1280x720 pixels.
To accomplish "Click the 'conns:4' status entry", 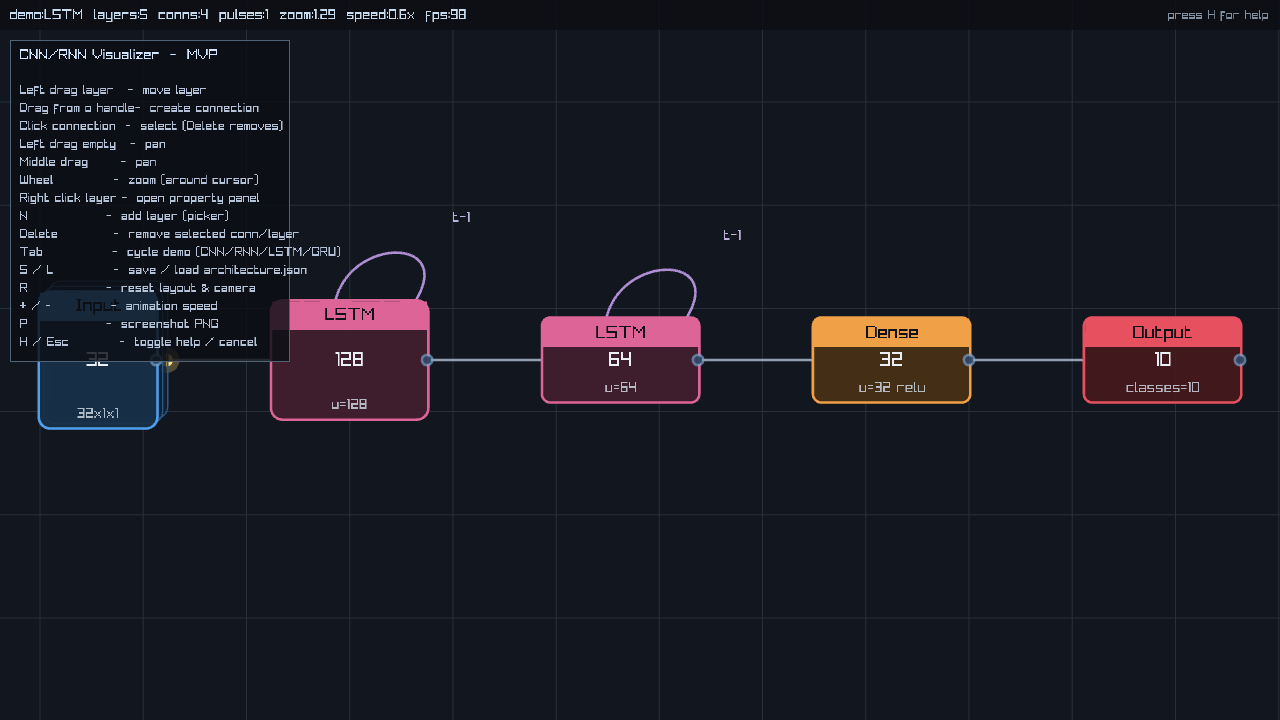I will pos(183,15).
